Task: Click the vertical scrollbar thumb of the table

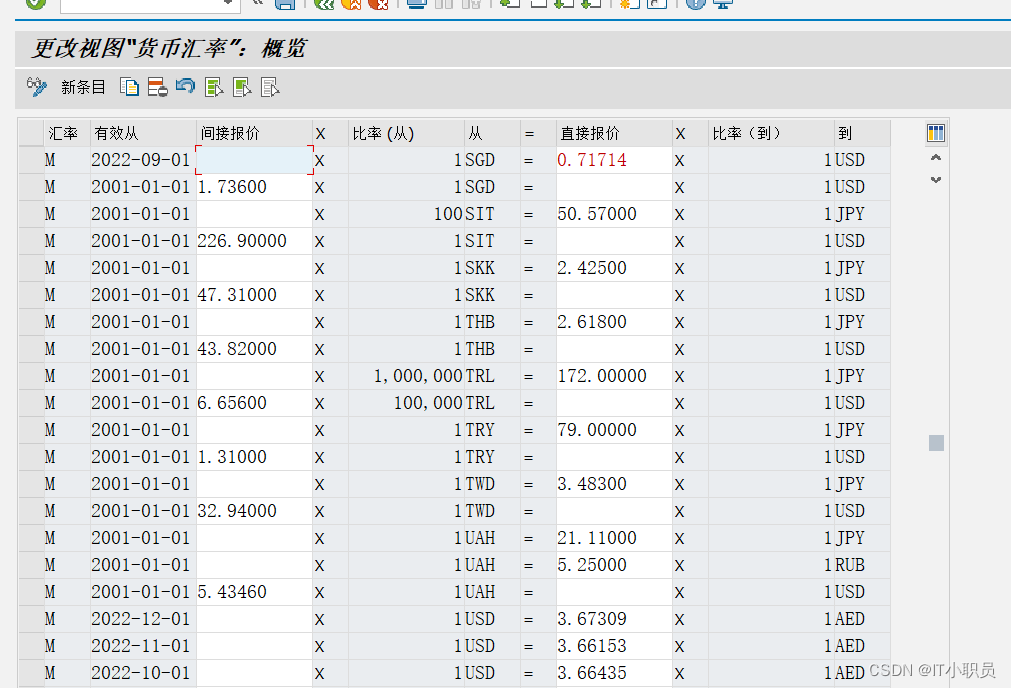Action: (x=936, y=443)
